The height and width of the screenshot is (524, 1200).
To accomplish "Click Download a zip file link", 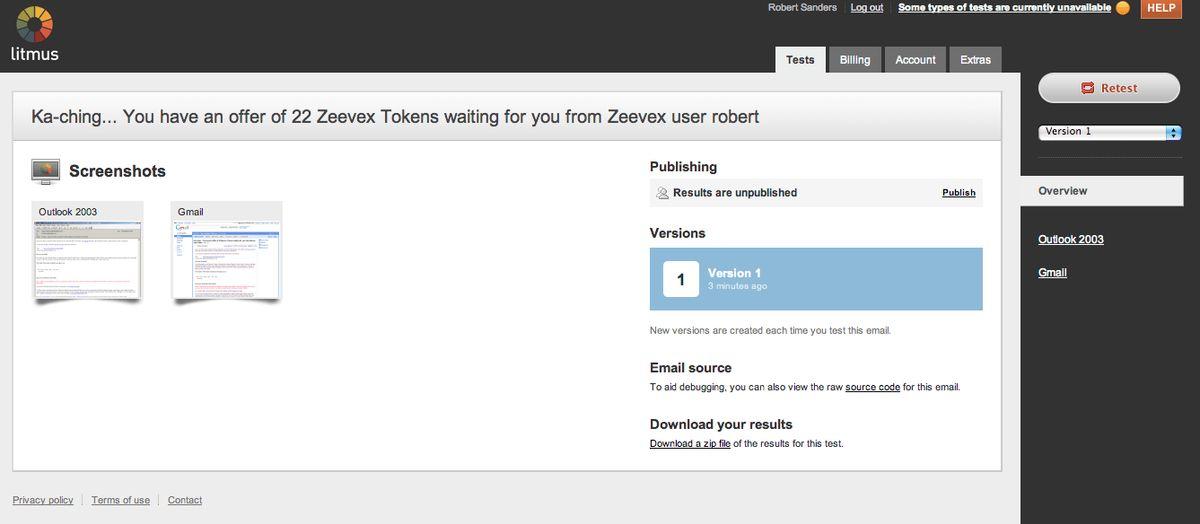I will [x=690, y=443].
